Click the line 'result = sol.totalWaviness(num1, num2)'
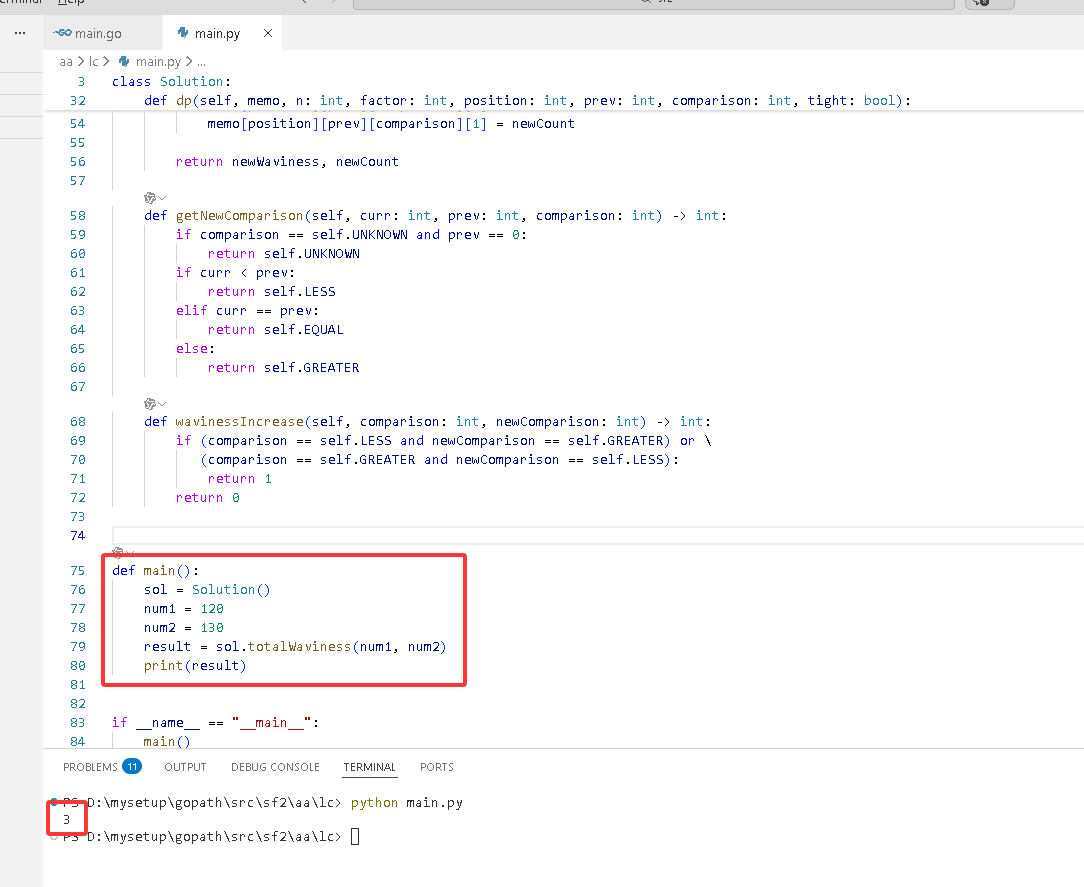This screenshot has width=1084, height=887. click(x=295, y=647)
